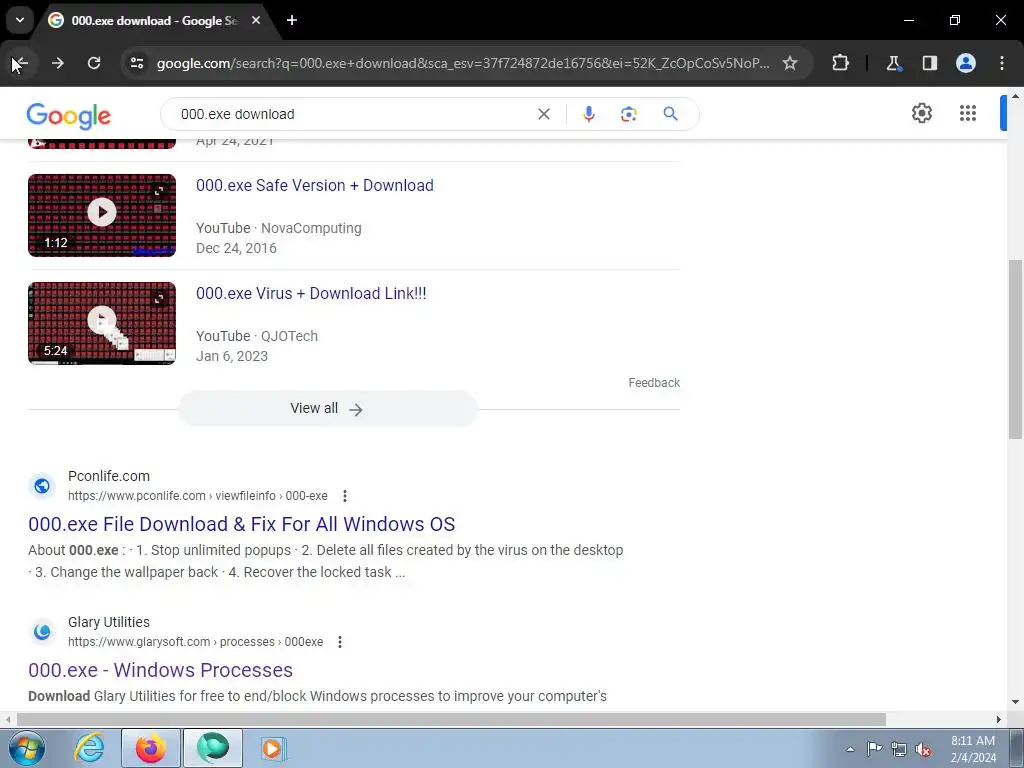The image size is (1024, 768).
Task: Go back using the browser back arrow
Action: (20, 63)
